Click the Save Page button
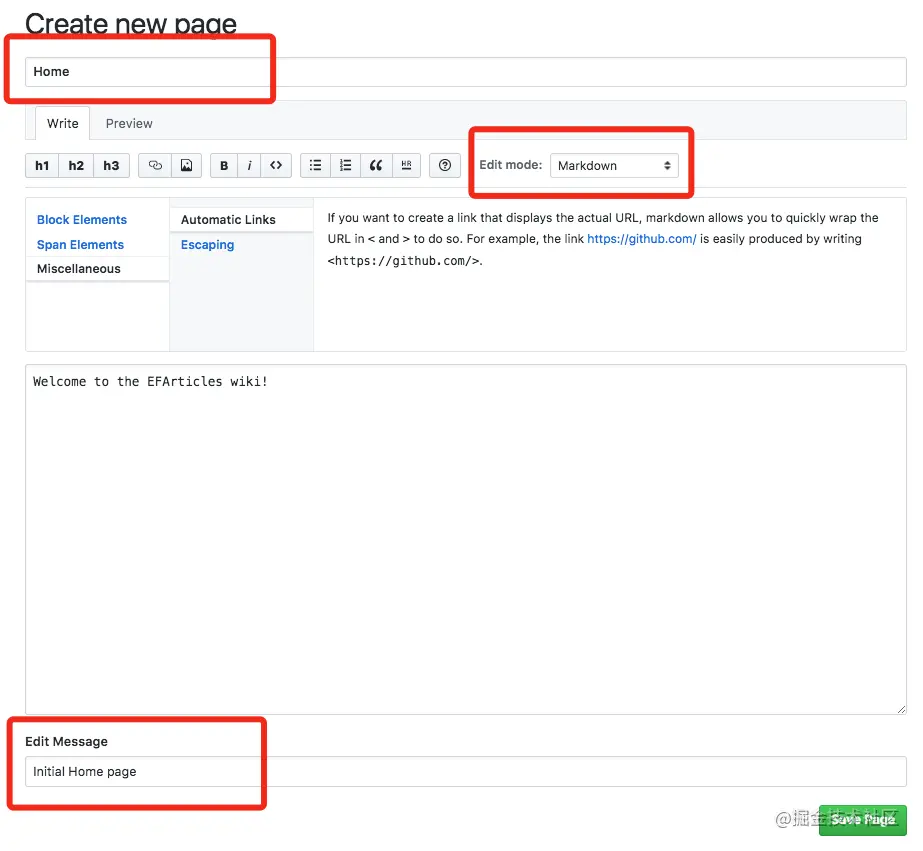The image size is (923, 851). pos(862,820)
